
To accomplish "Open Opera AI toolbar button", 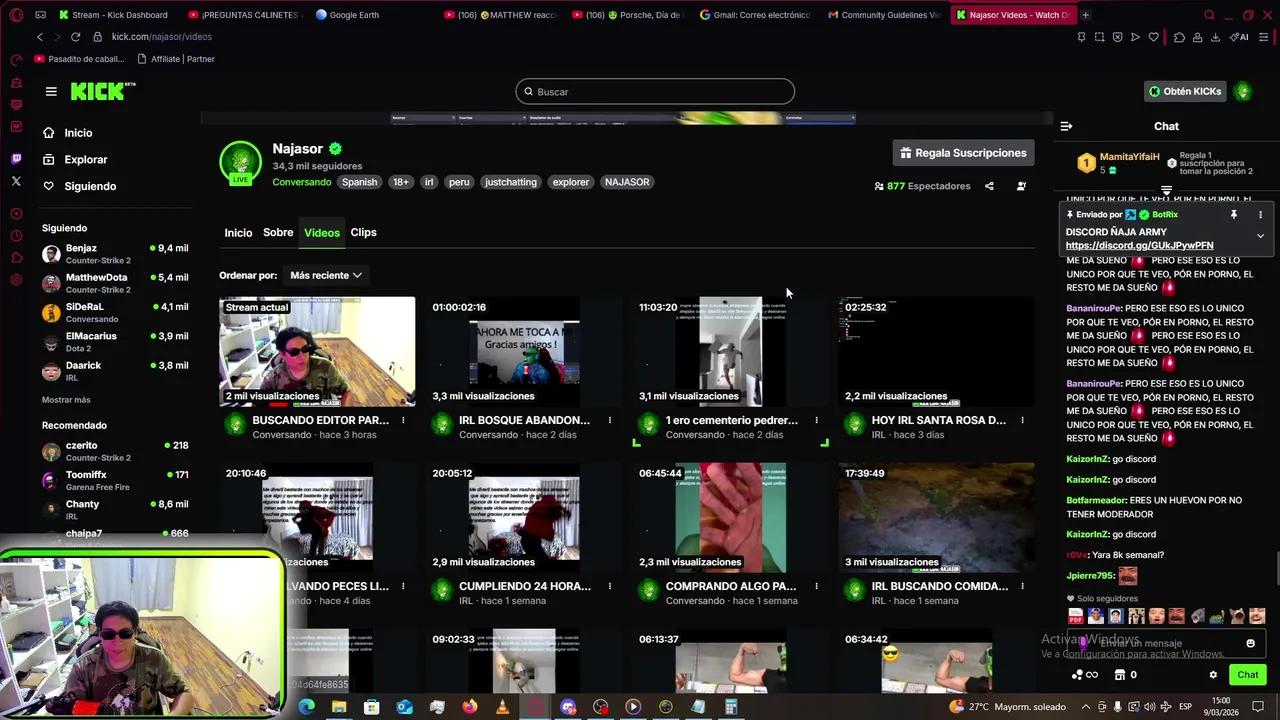I will click(x=1241, y=37).
